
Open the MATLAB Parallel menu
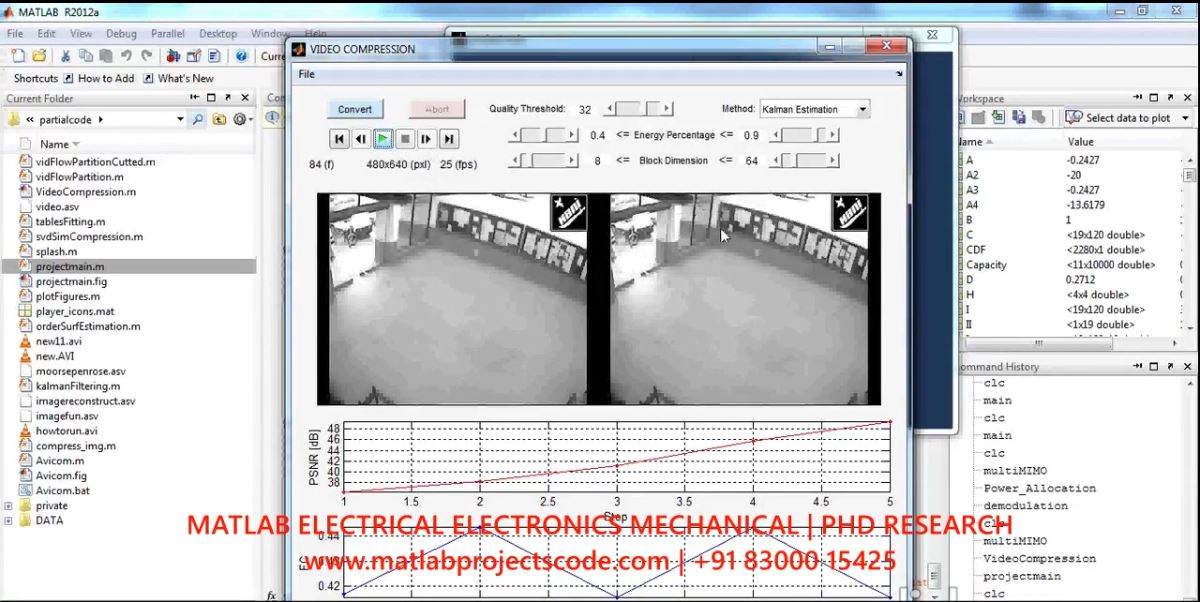click(168, 33)
